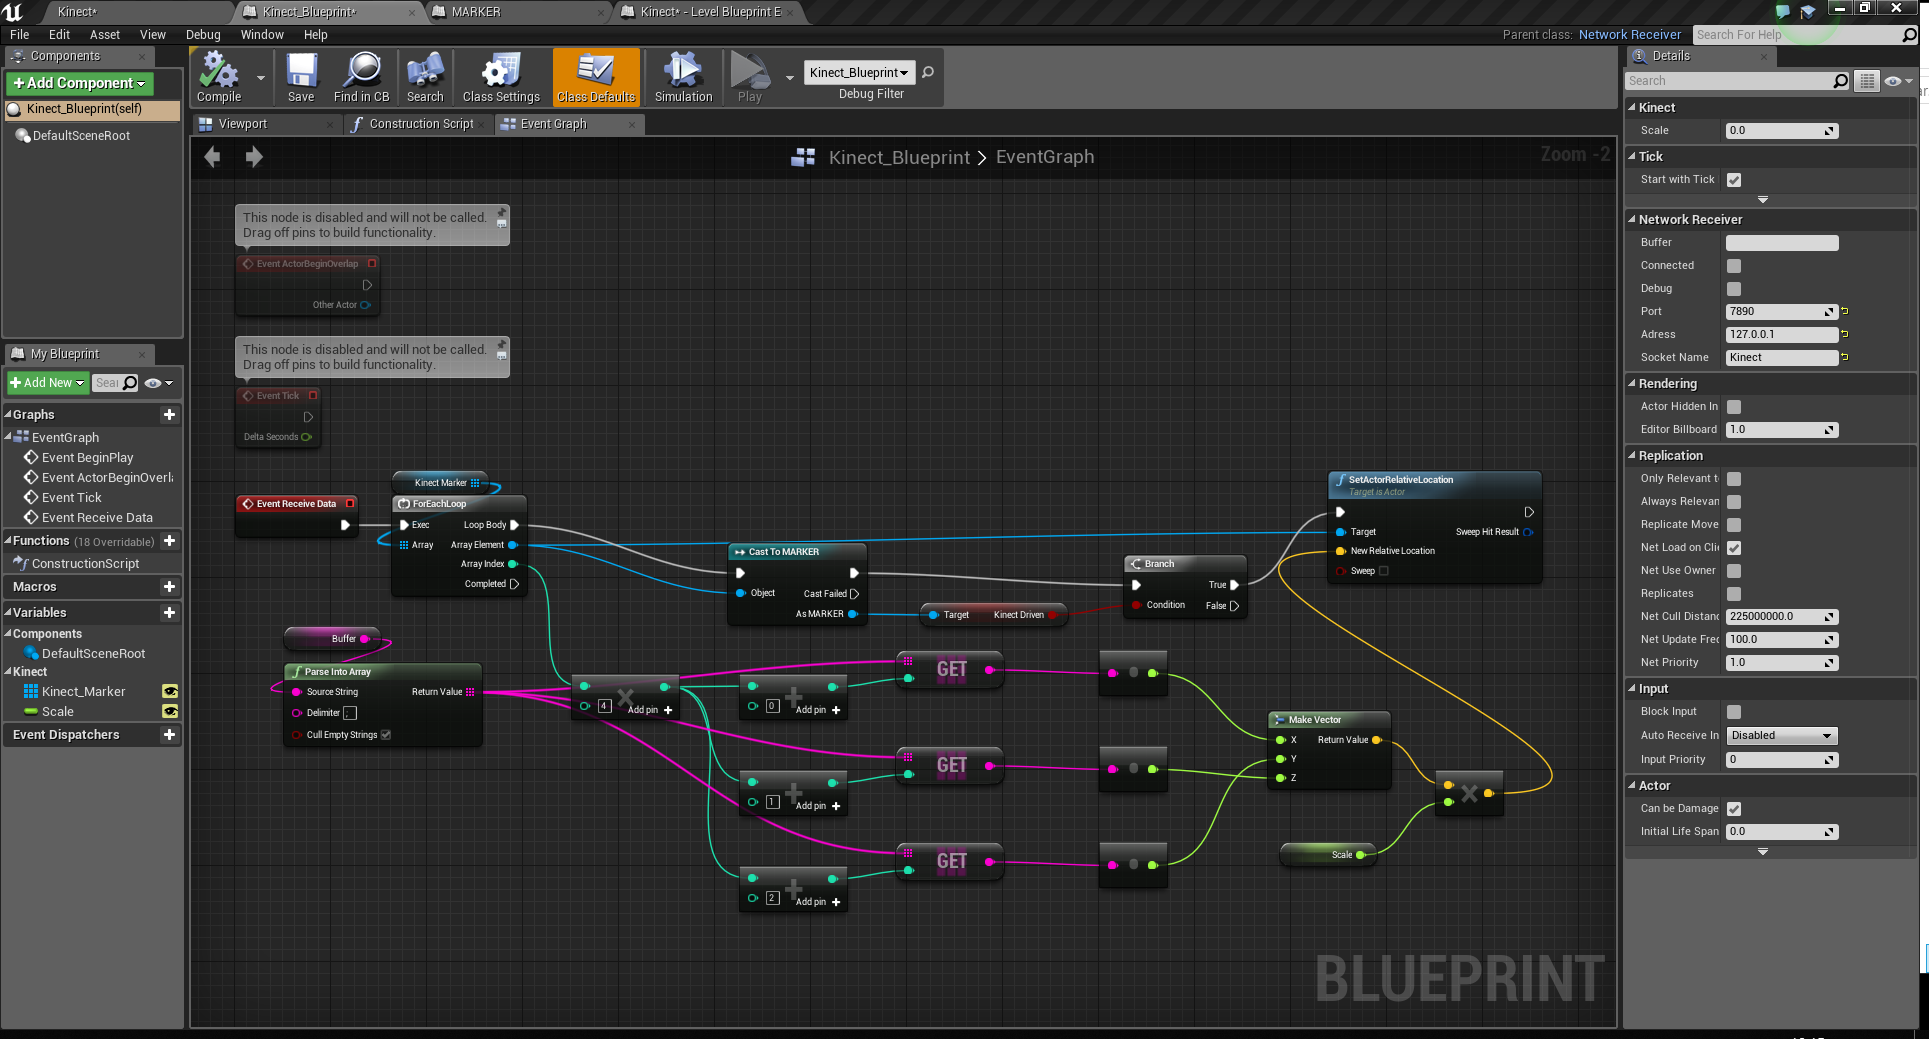The height and width of the screenshot is (1039, 1929).
Task: Open the Compile options dropdown arrow
Action: (261, 78)
